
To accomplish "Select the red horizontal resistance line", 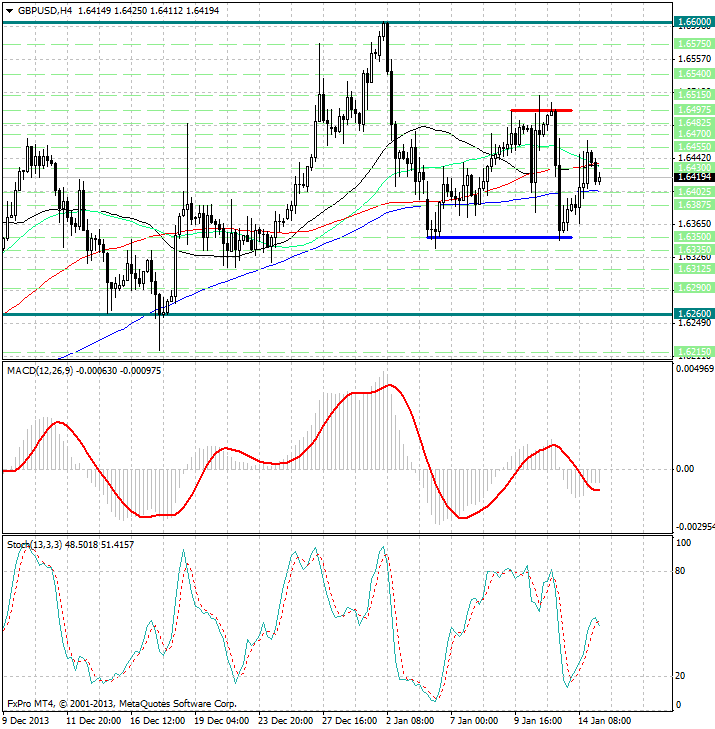I will point(541,110).
